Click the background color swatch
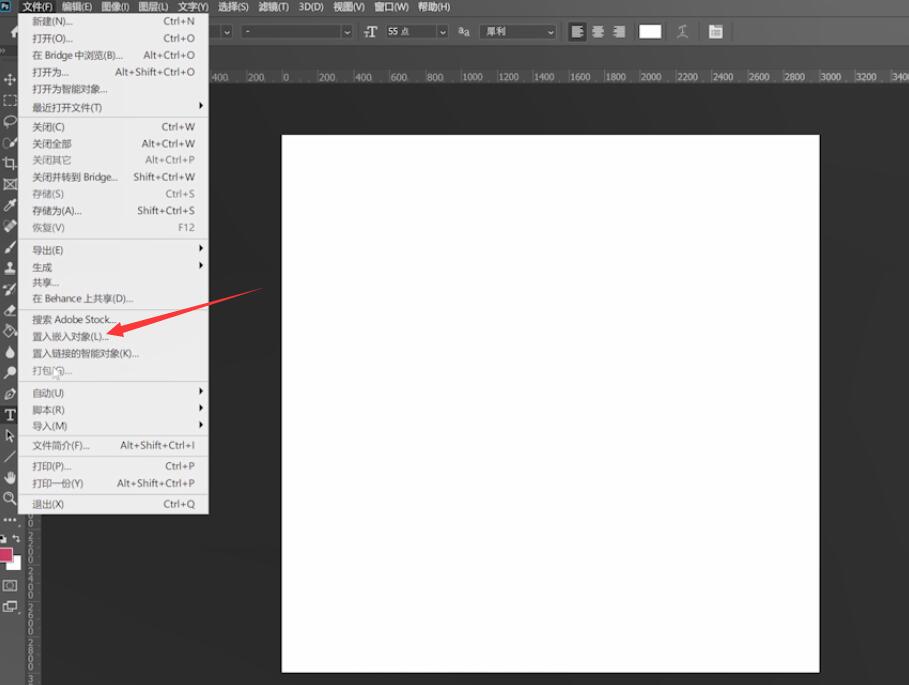 click(x=17, y=564)
